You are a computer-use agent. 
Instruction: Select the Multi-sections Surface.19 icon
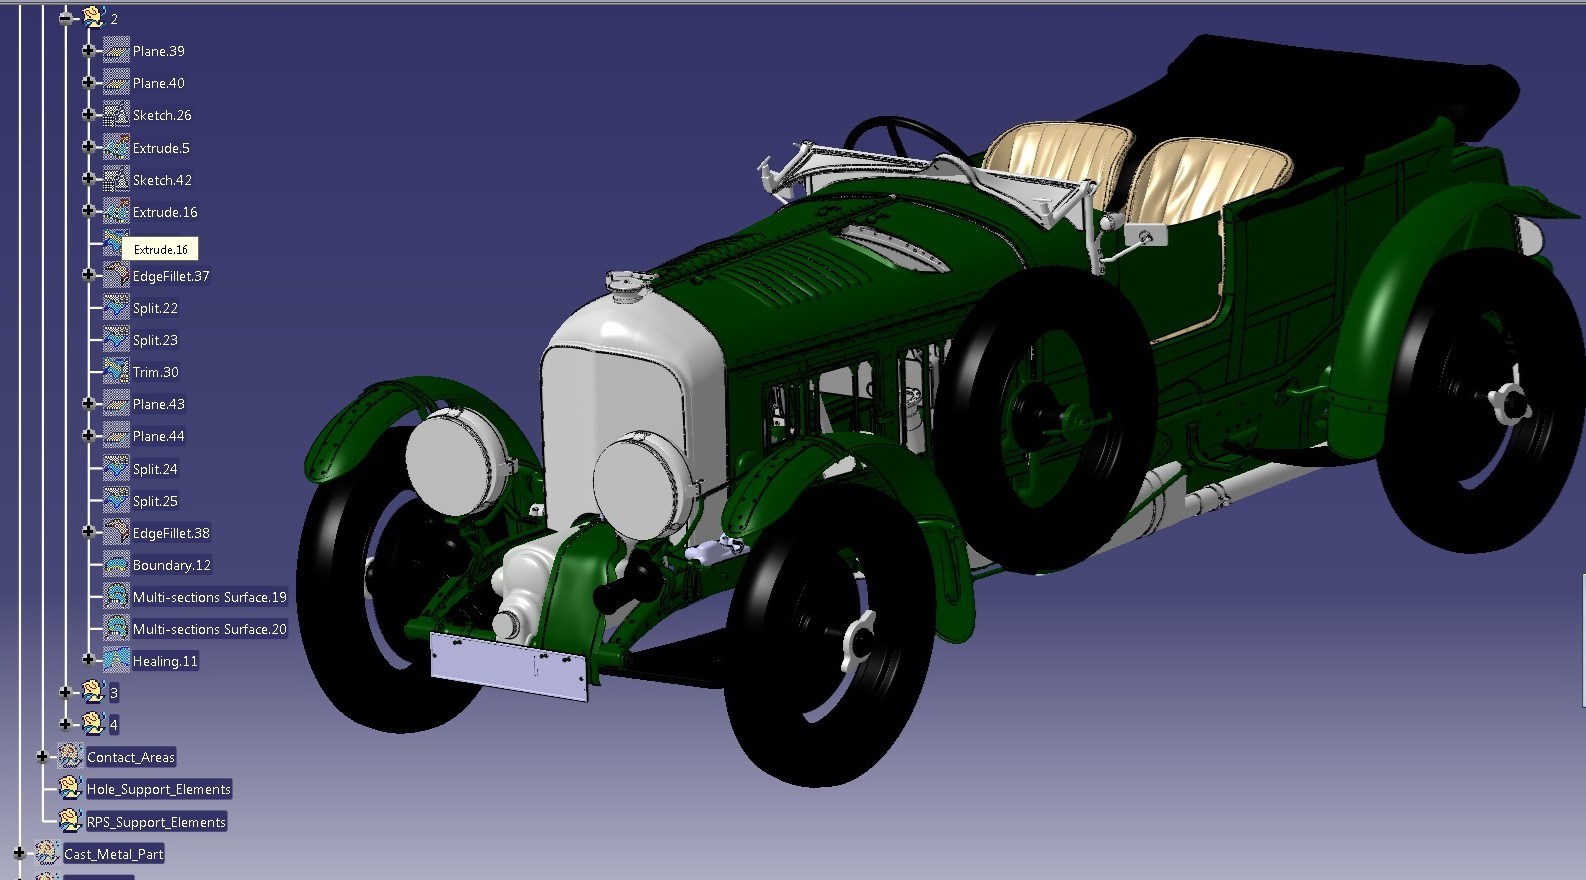point(117,596)
